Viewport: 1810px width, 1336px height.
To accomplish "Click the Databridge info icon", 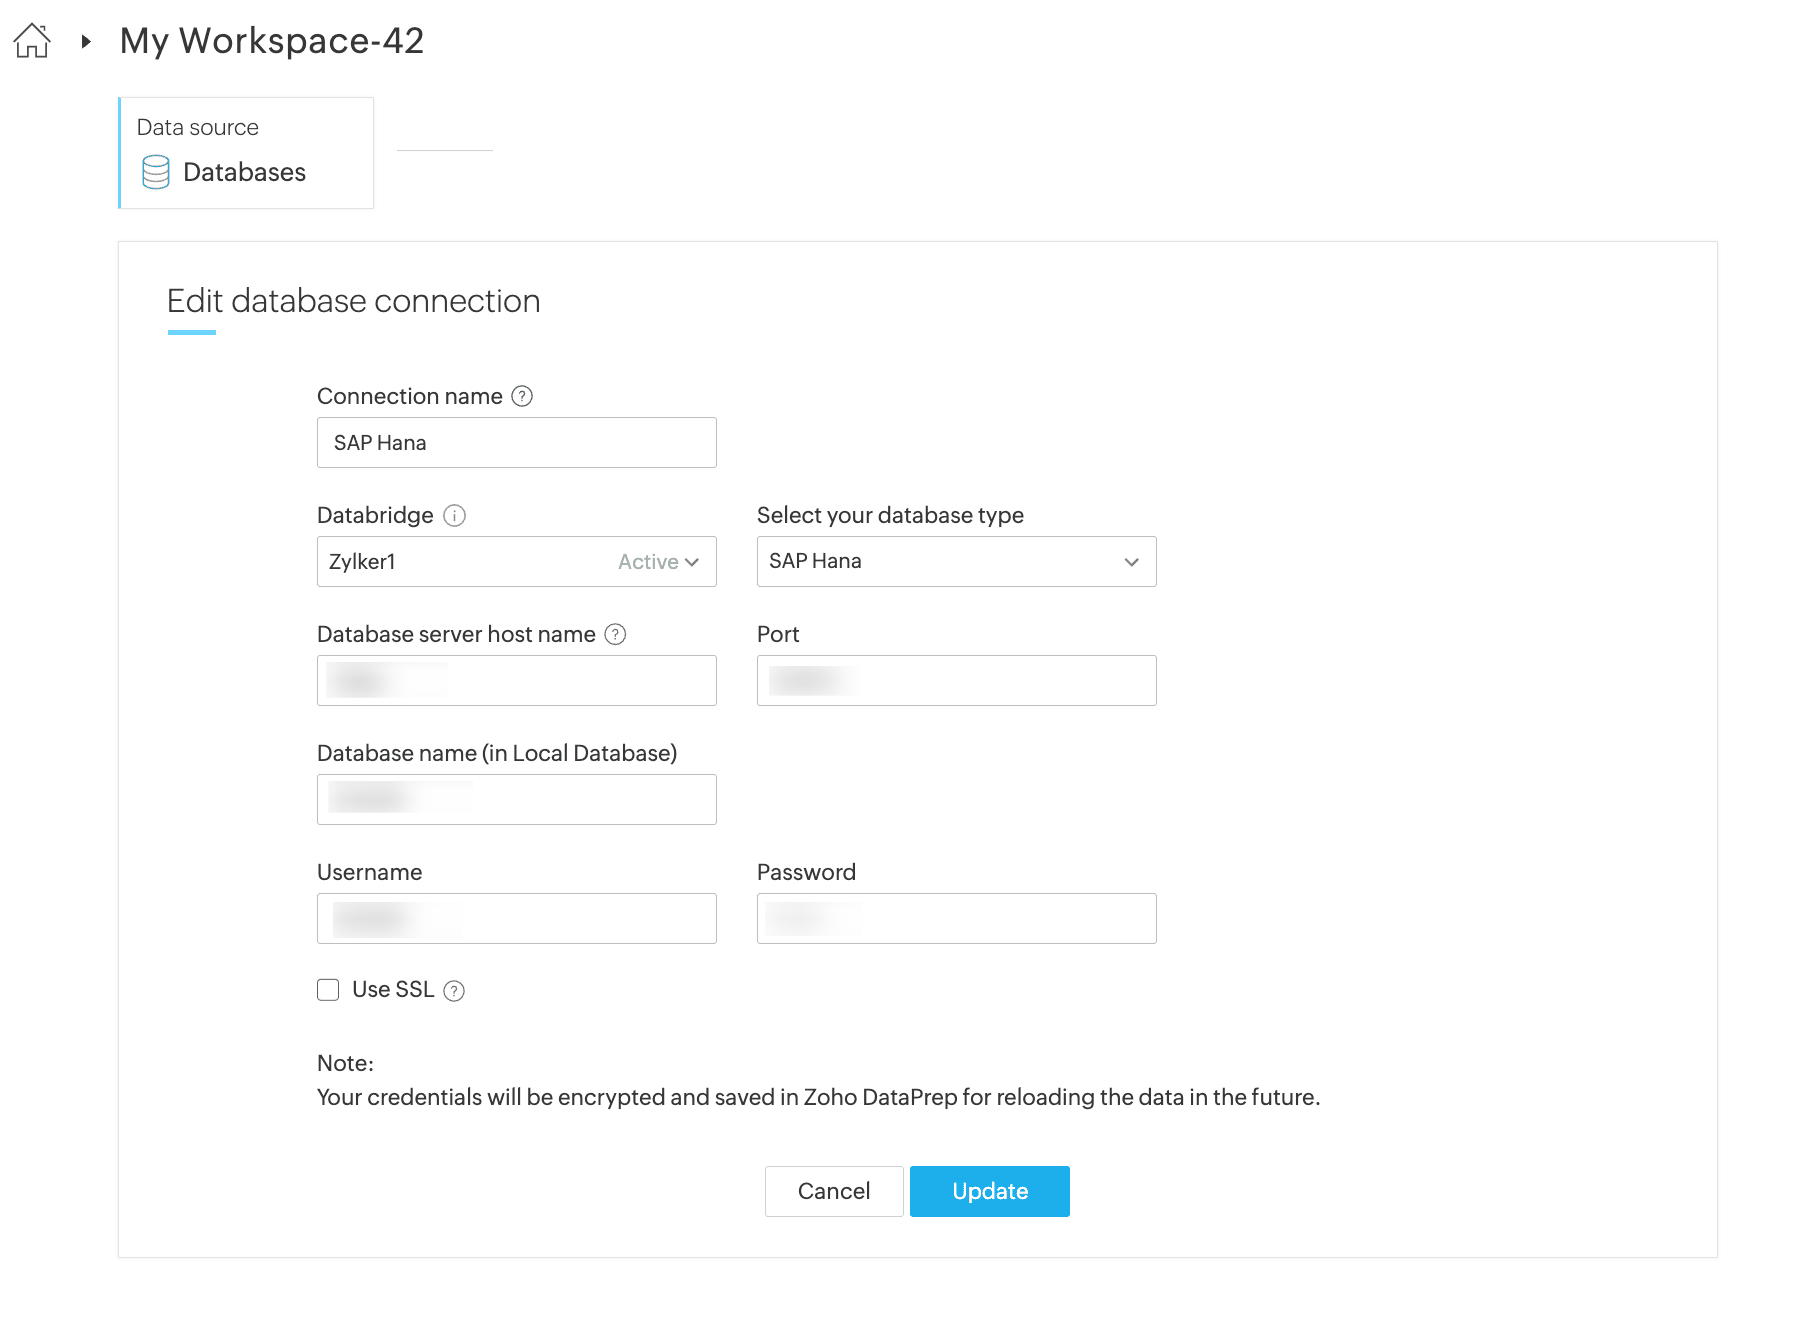I will point(455,516).
